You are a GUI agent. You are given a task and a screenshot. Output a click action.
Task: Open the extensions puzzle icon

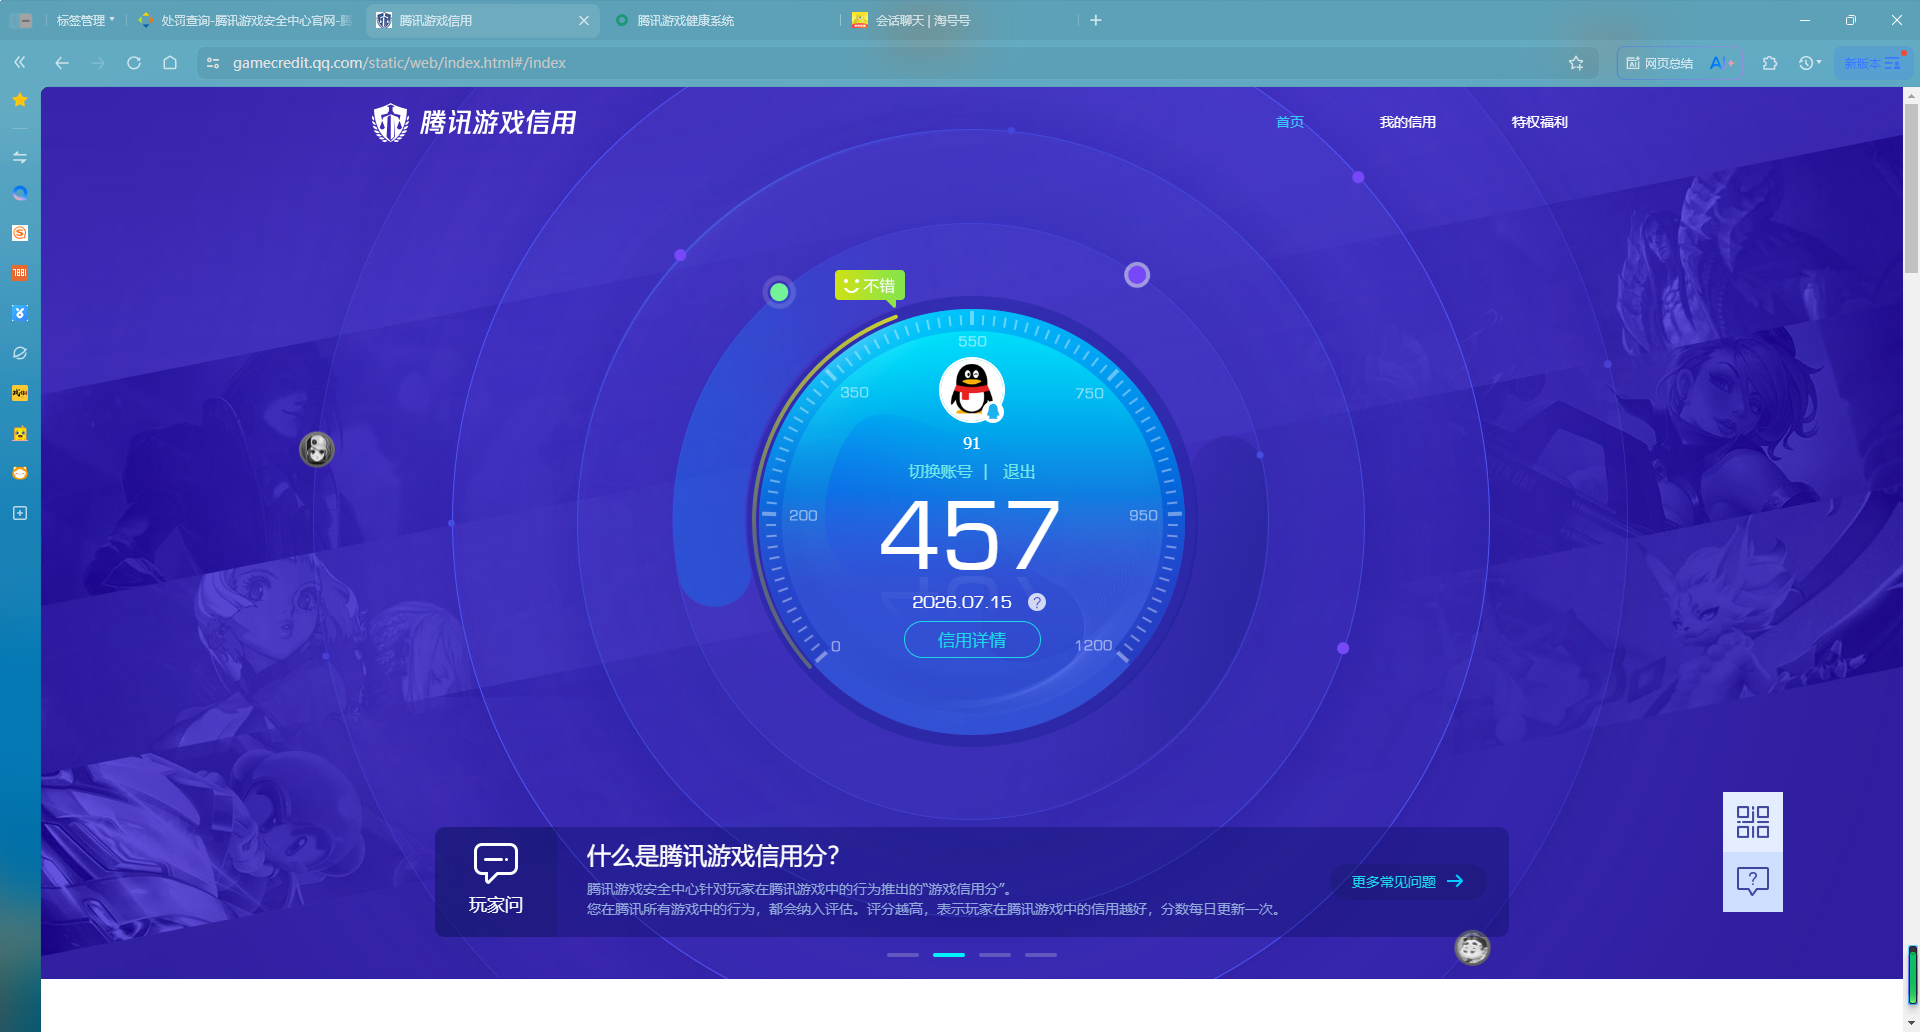click(1770, 63)
